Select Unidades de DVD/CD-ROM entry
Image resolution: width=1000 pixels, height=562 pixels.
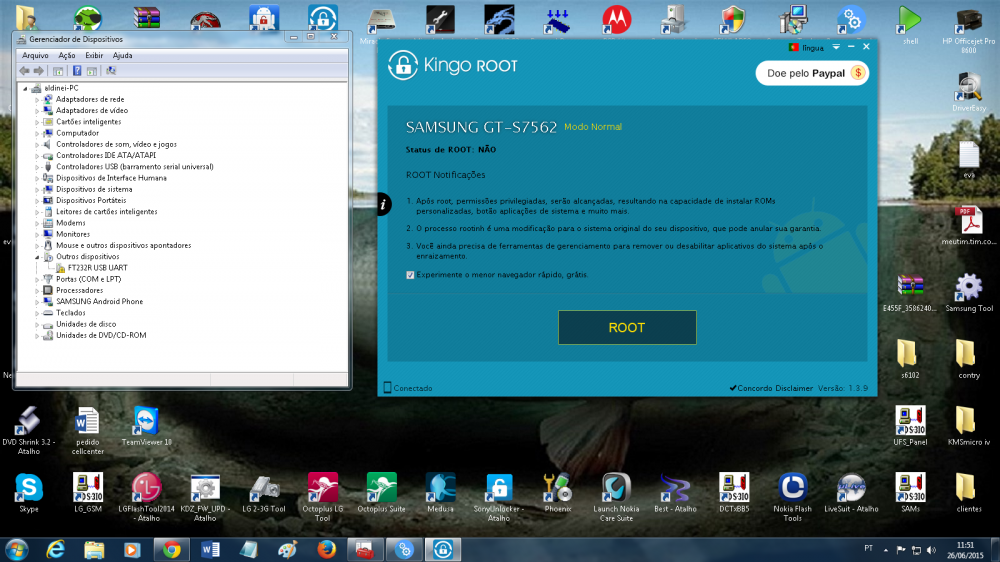coord(101,336)
